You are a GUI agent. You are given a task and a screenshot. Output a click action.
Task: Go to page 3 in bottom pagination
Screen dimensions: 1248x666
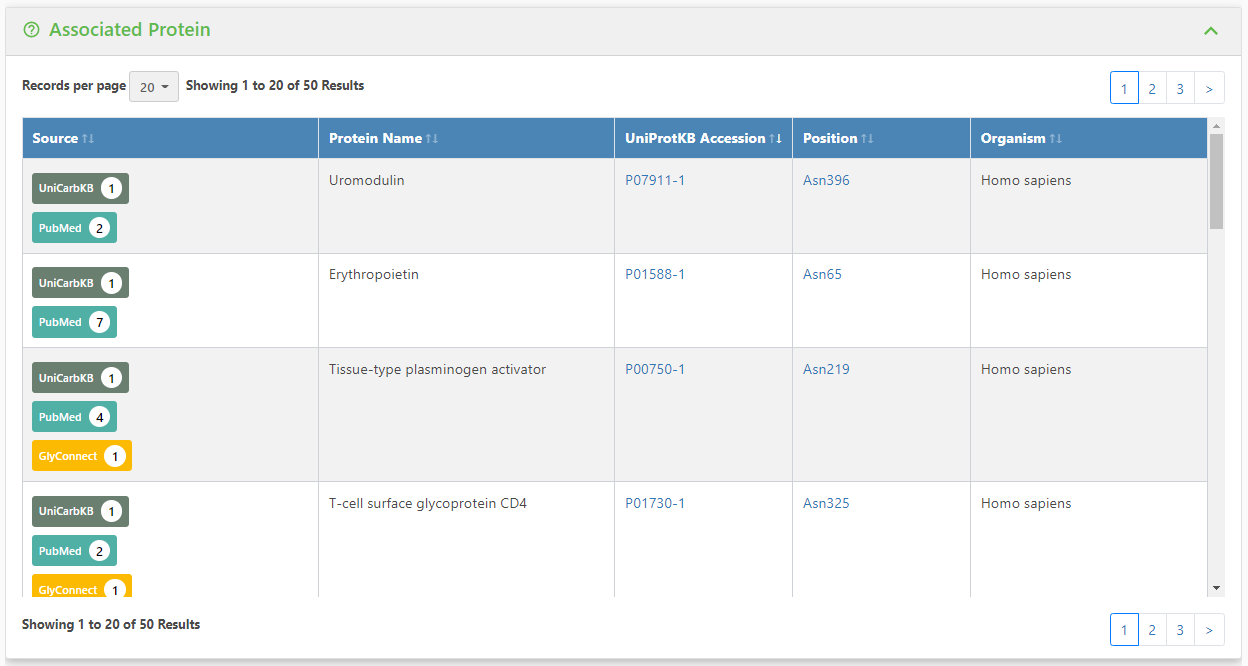(1180, 630)
